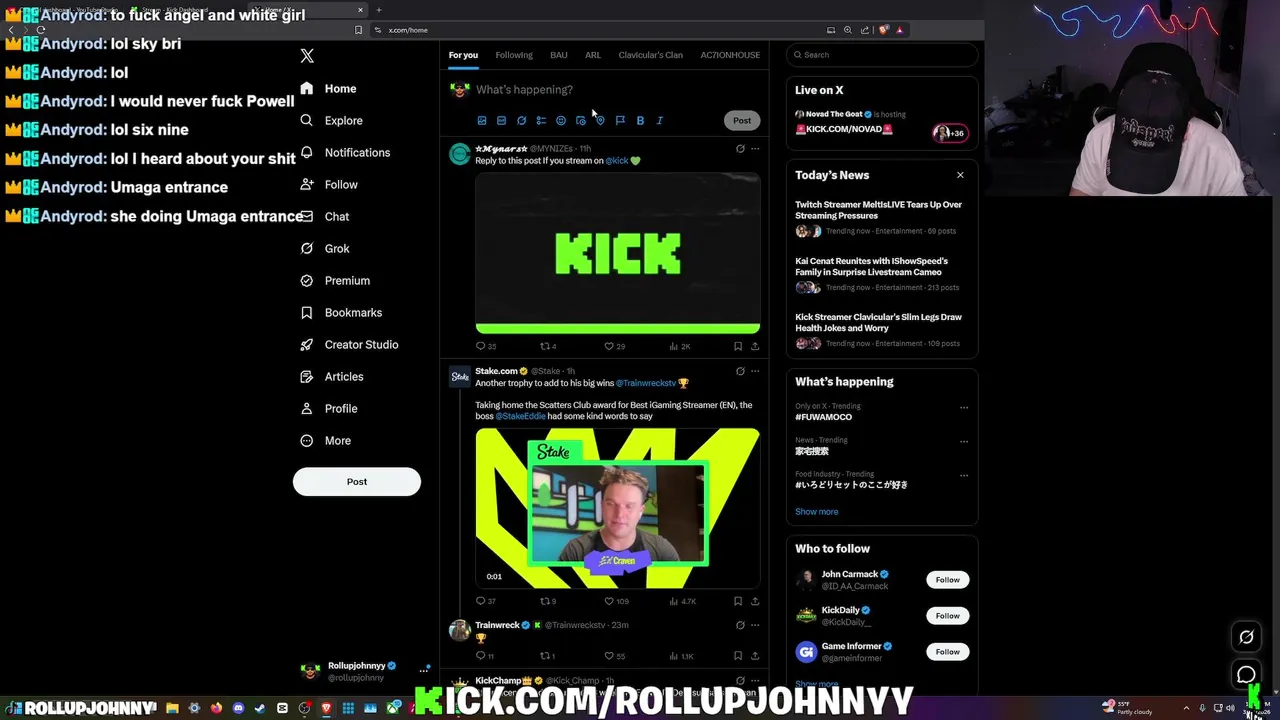Open Grok from the sidebar
The width and height of the screenshot is (1280, 720).
tap(324, 248)
